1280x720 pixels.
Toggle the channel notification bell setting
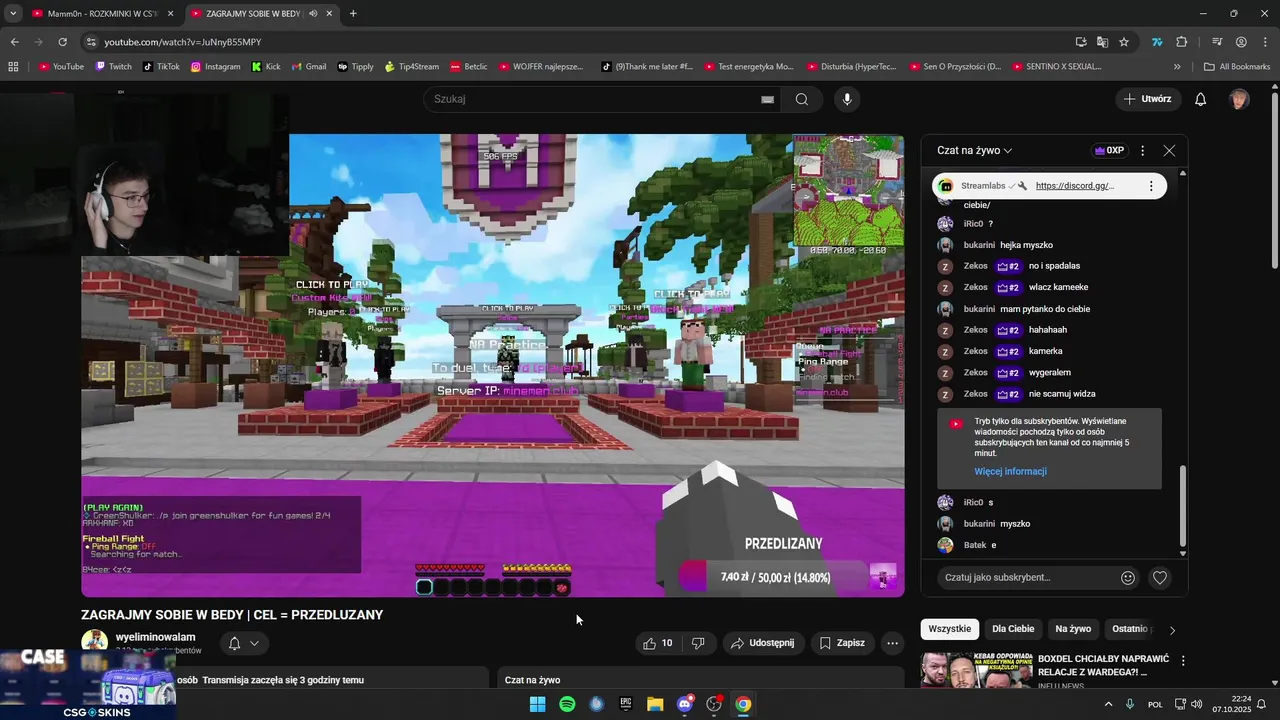tap(243, 643)
